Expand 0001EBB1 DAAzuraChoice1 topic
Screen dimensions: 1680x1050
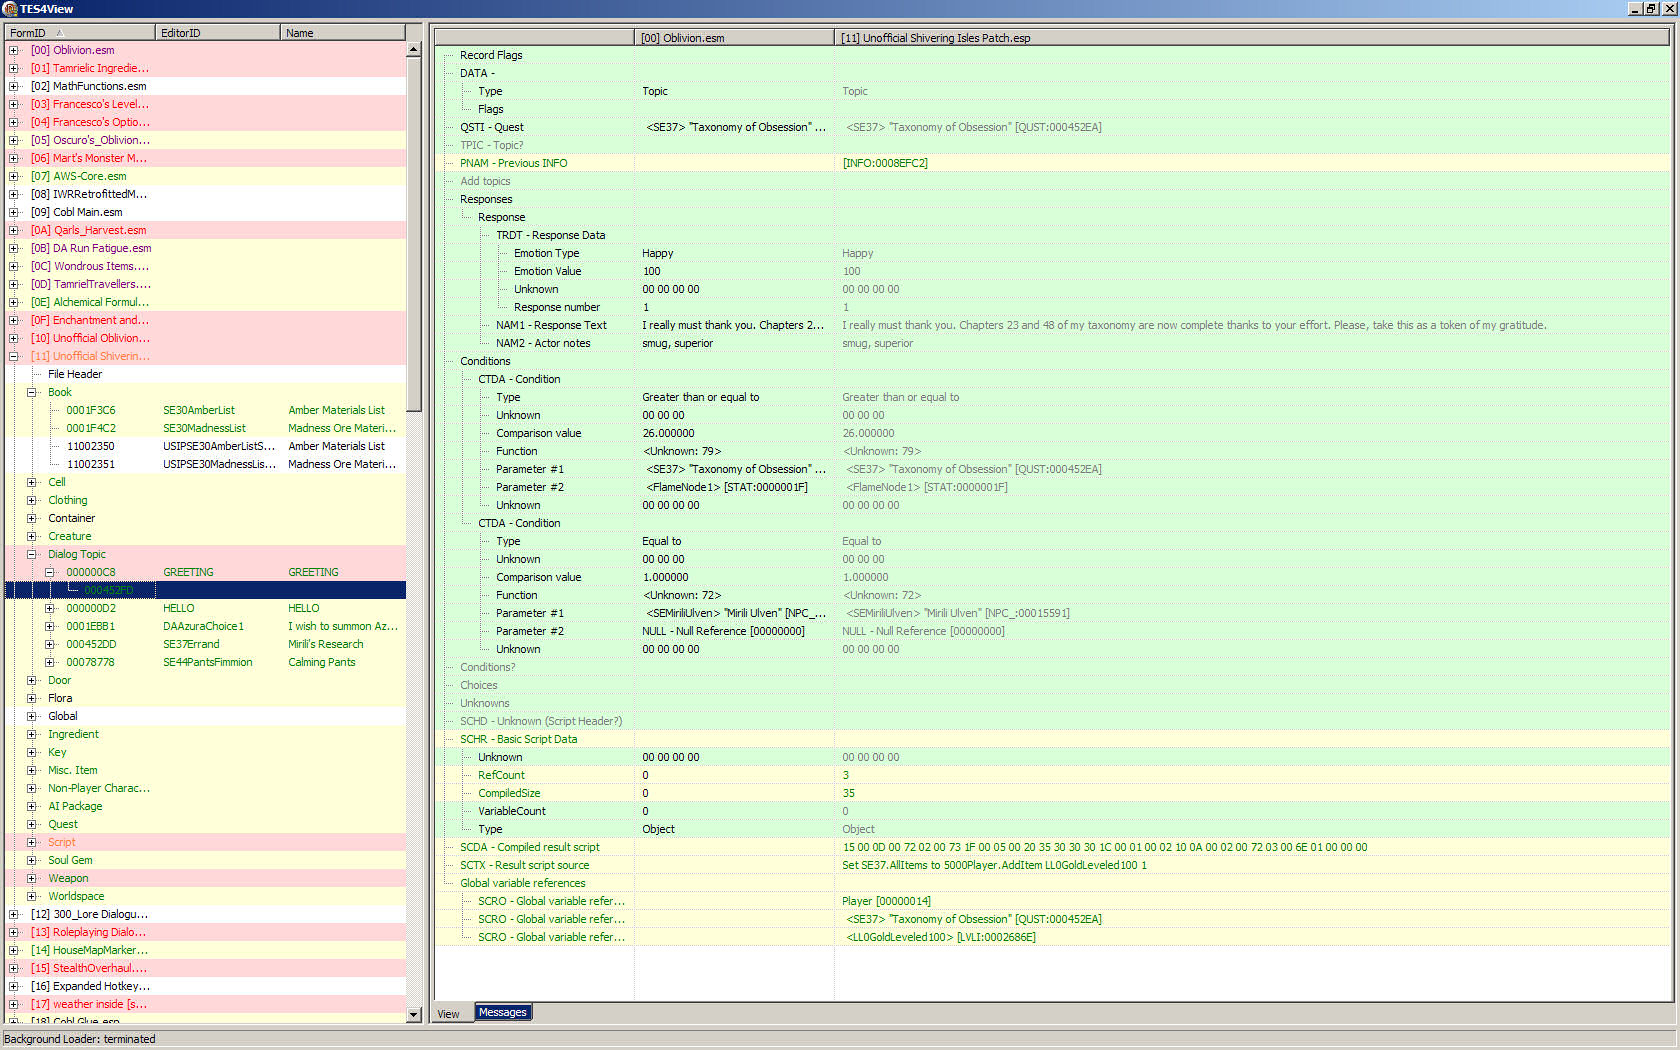(x=49, y=626)
